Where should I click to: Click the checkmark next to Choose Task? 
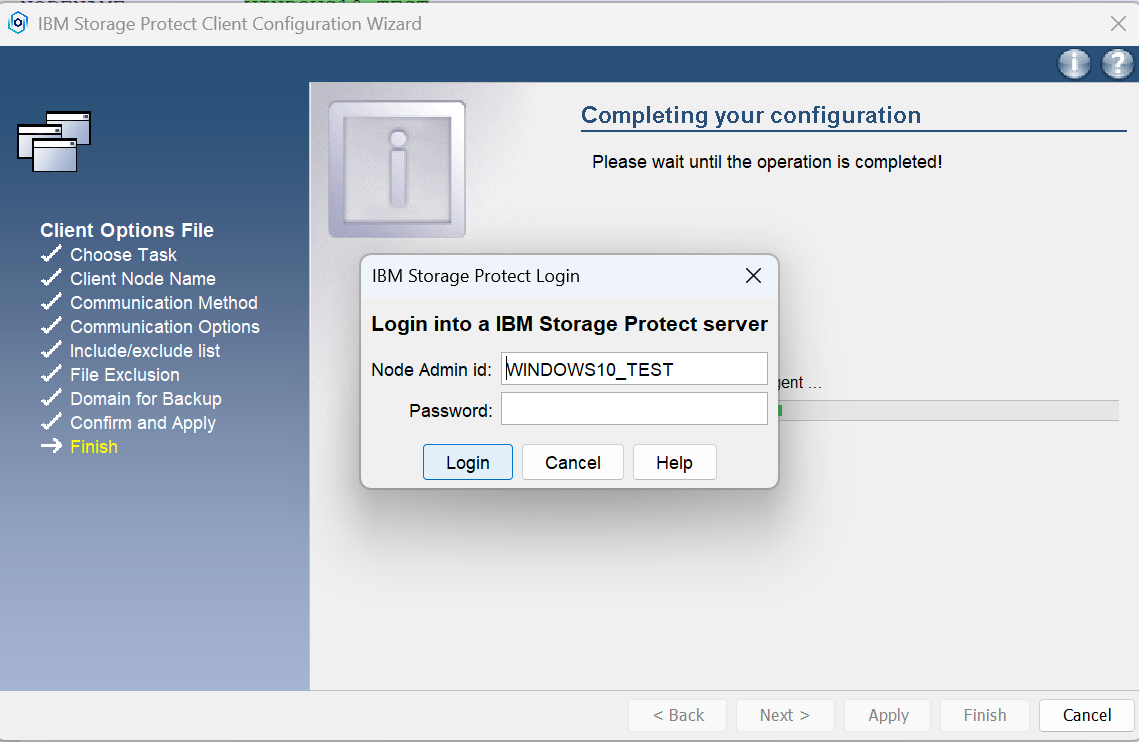point(51,255)
